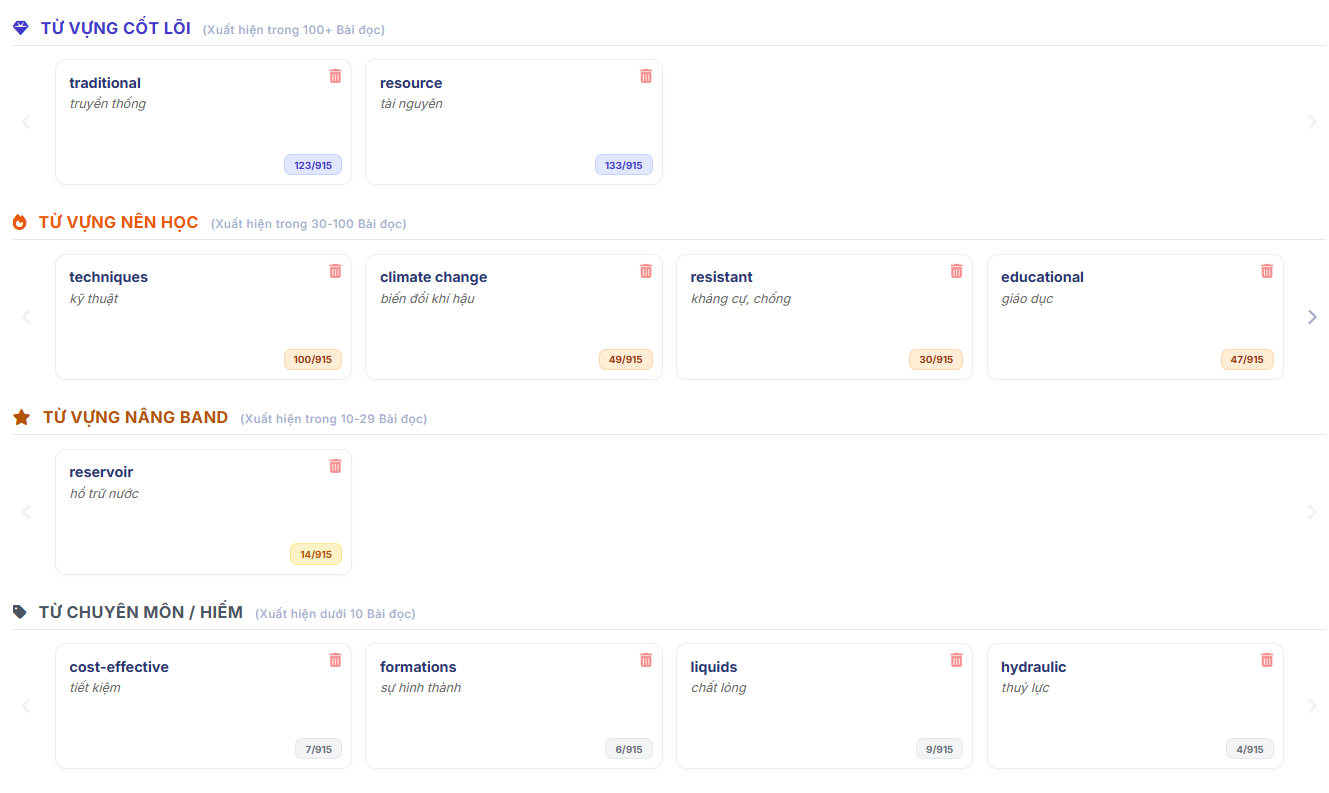1329x793 pixels.
Task: Remove the 'resource' word using trash icon
Action: click(646, 76)
